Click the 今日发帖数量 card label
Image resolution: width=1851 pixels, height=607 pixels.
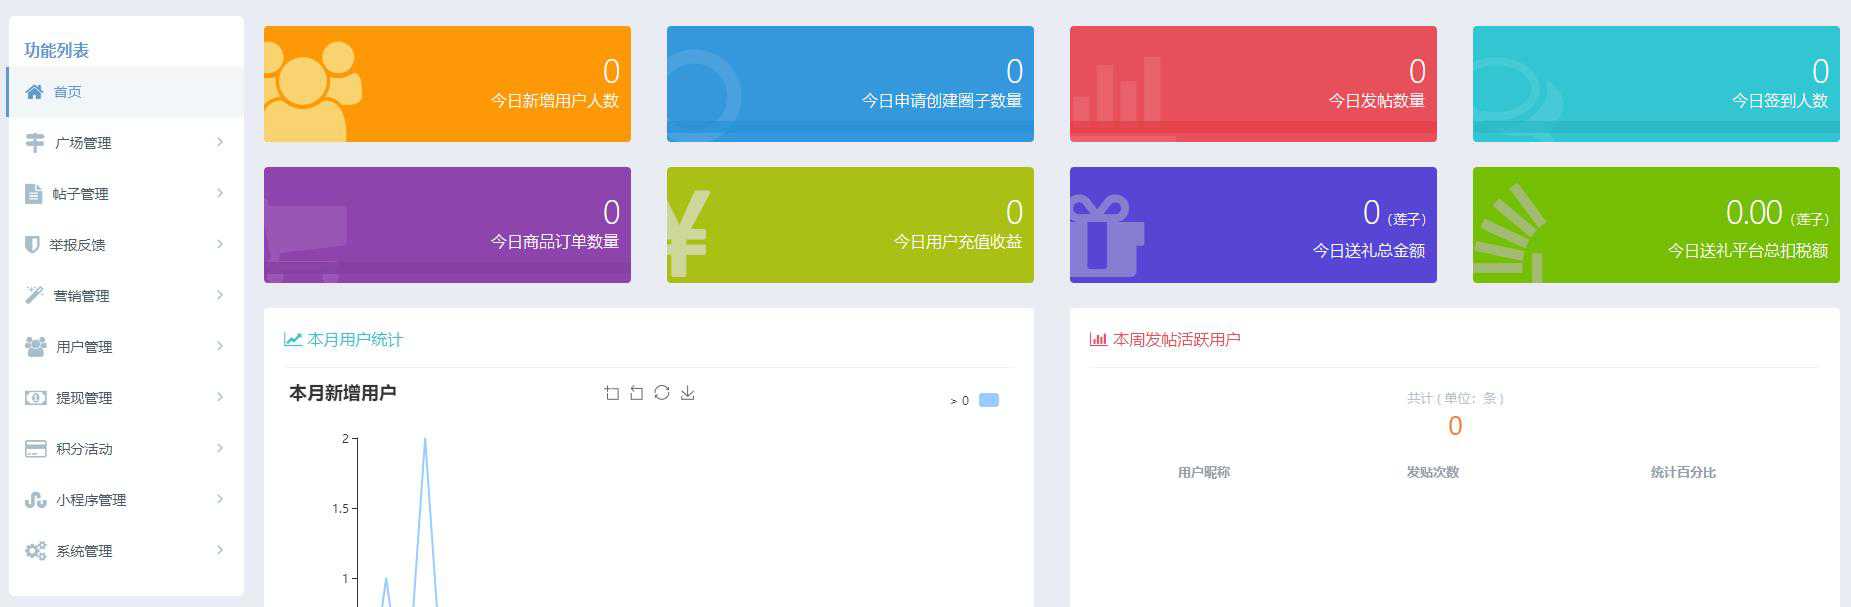[1377, 101]
